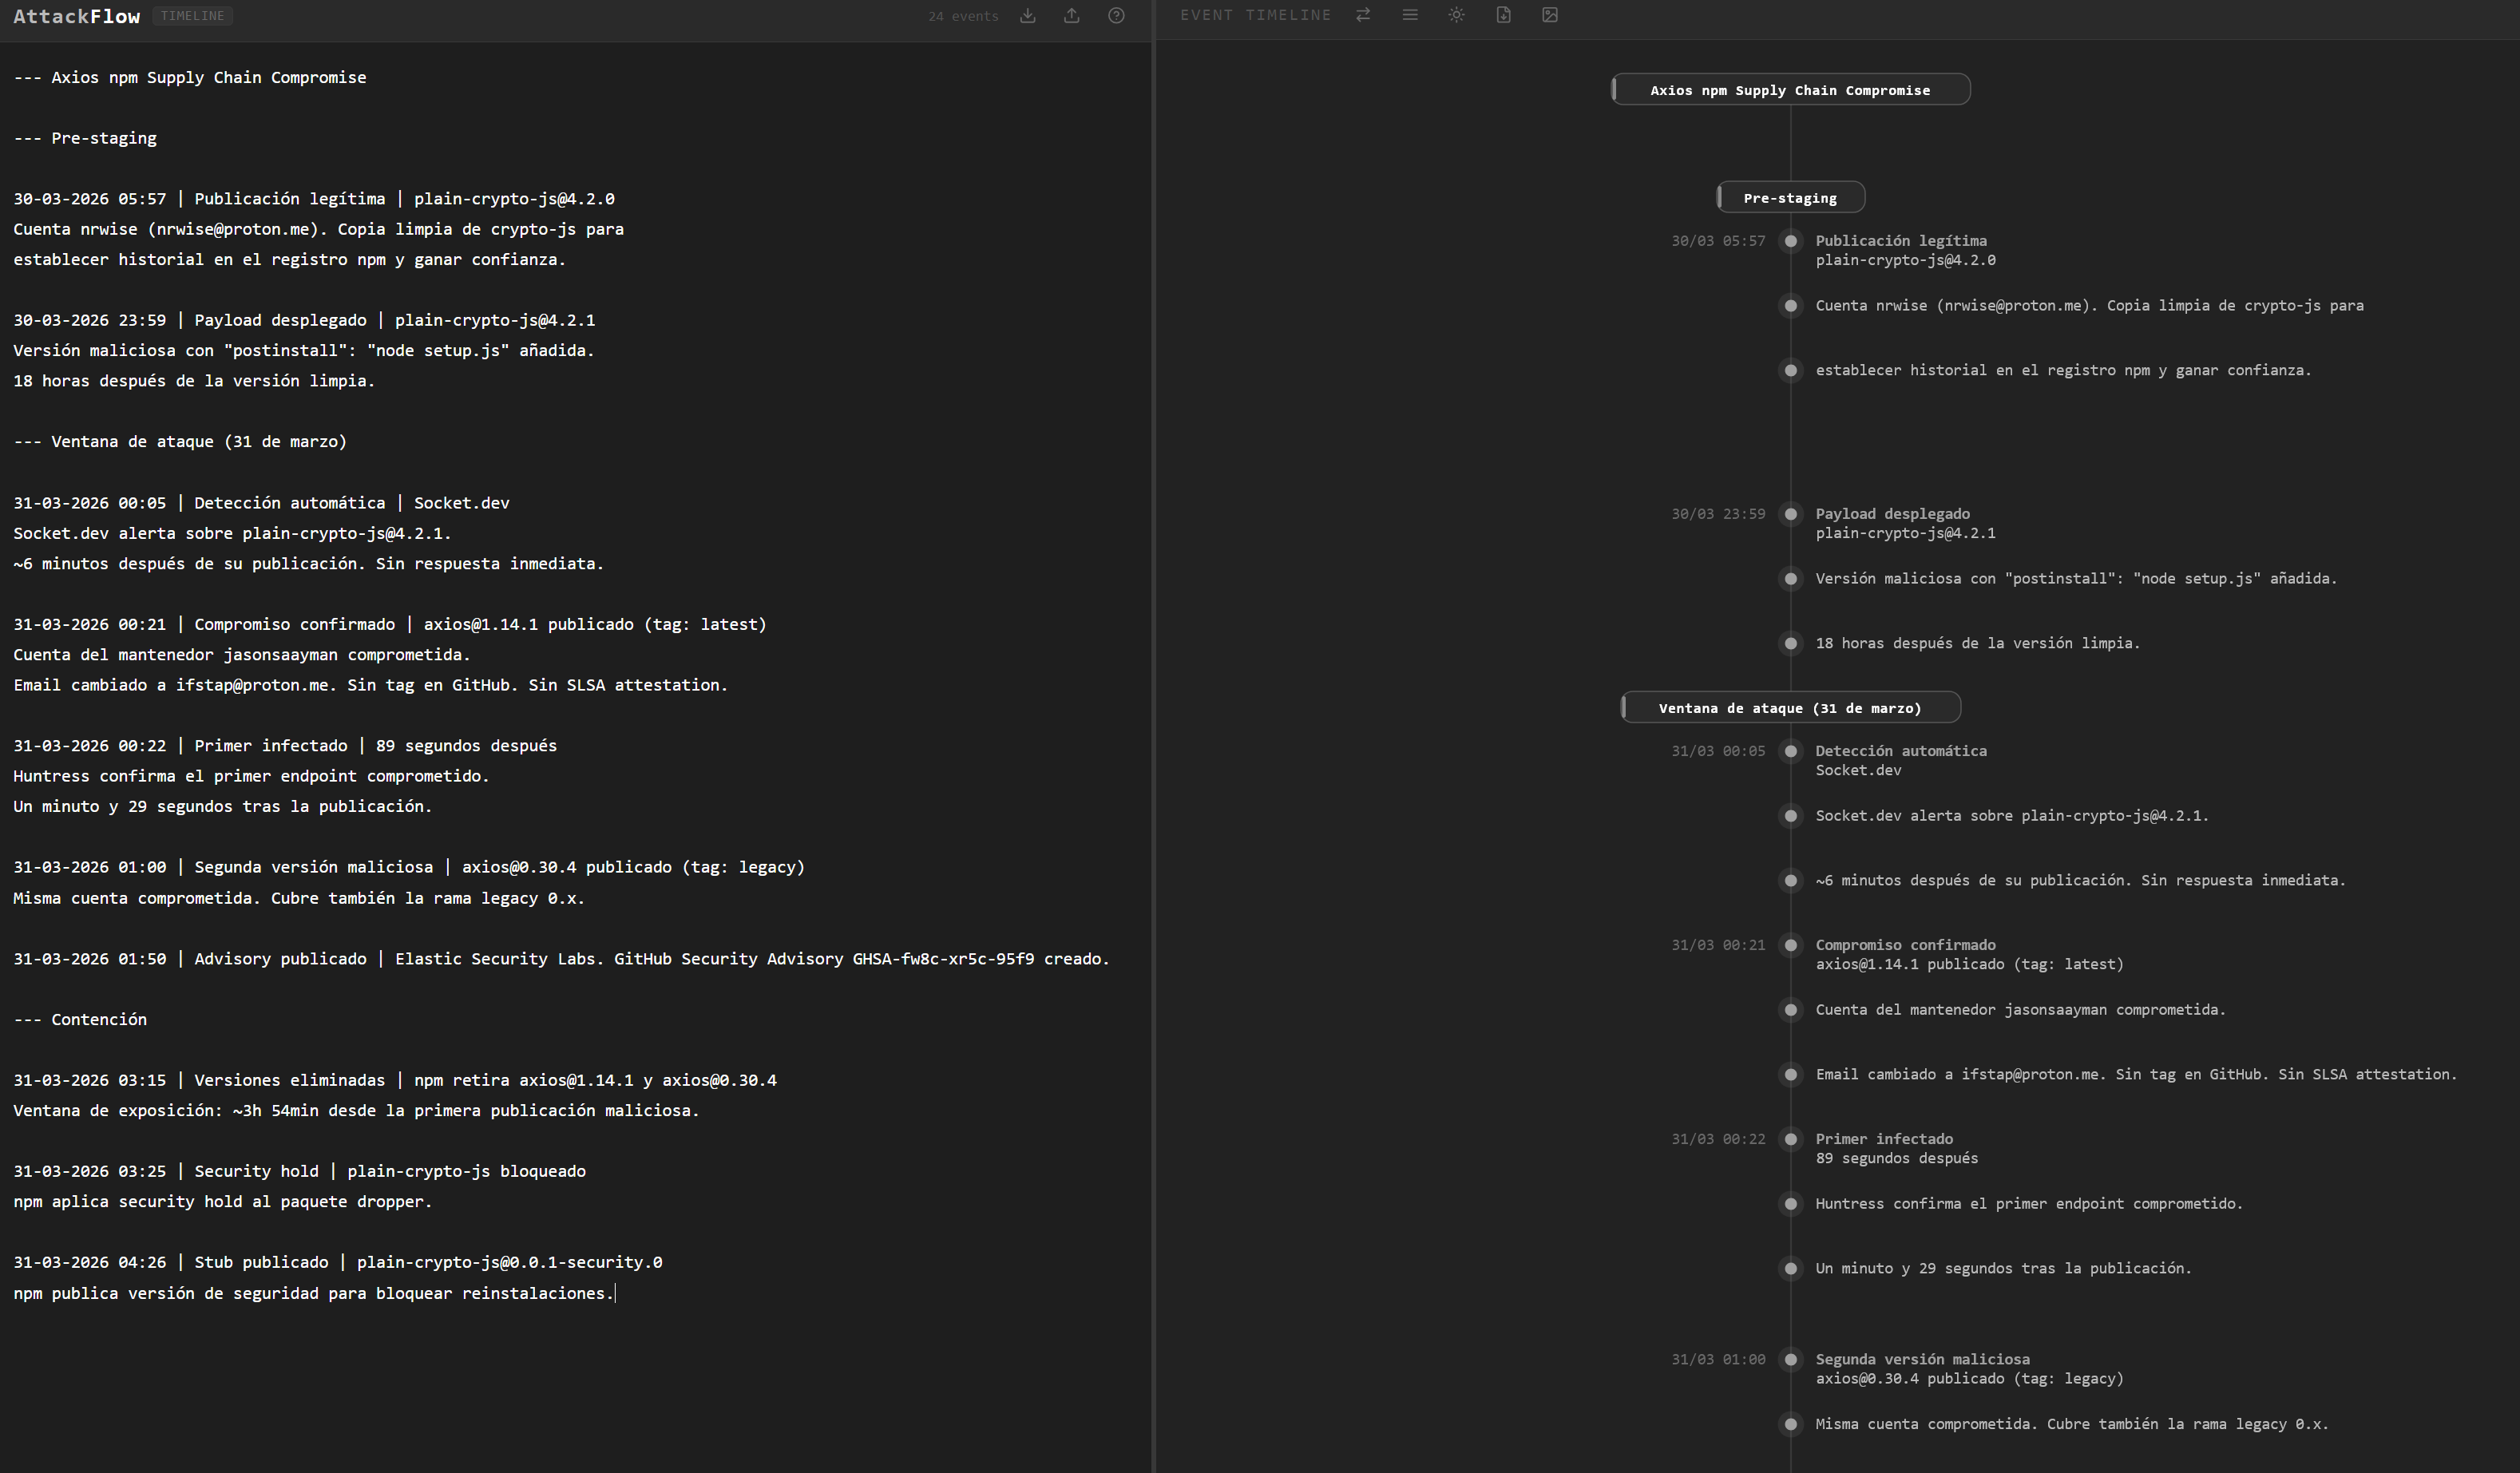Toggle light/dark theme with sun icon
This screenshot has height=1473, width=2520.
1456,15
